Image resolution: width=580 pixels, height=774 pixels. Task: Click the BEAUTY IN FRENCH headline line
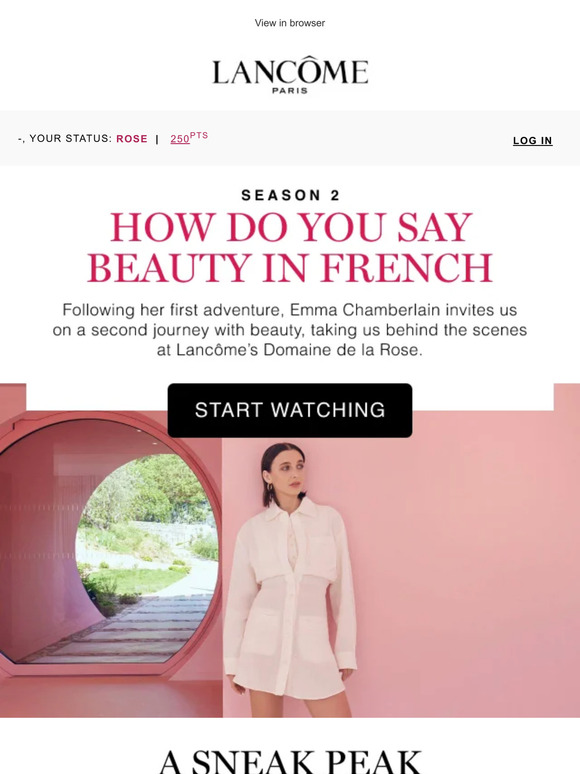click(x=290, y=268)
